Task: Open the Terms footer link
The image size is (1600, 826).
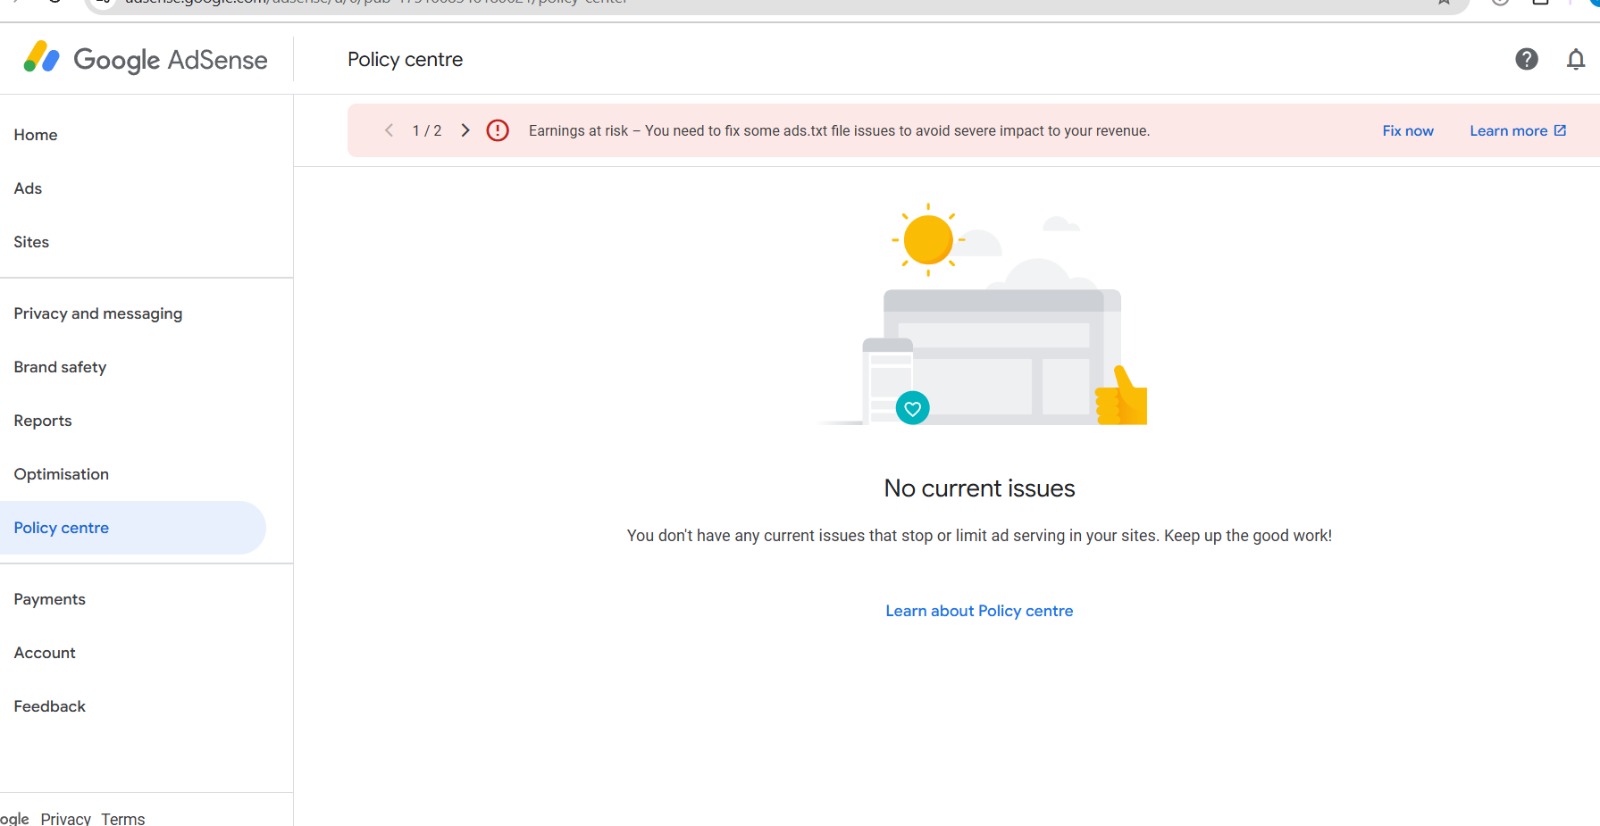Action: 123,818
